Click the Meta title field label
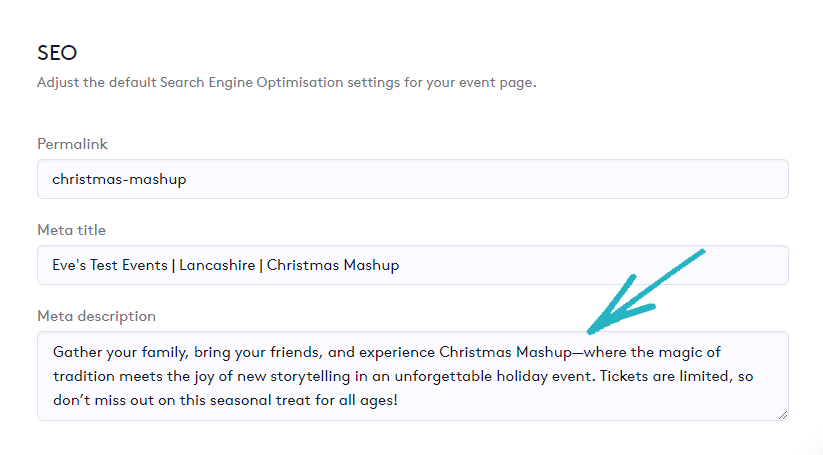This screenshot has height=455, width=823. pos(71,230)
